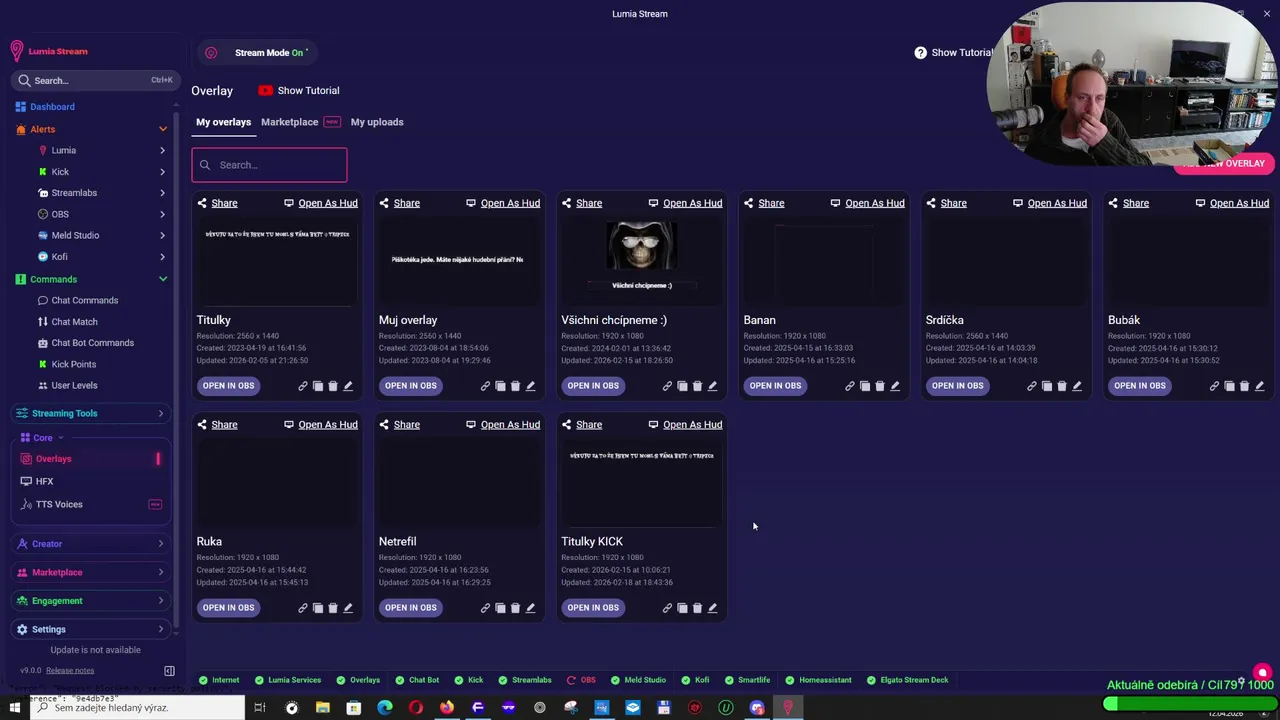Switch to My overlays tab
This screenshot has width=1280, height=720.
[x=223, y=122]
